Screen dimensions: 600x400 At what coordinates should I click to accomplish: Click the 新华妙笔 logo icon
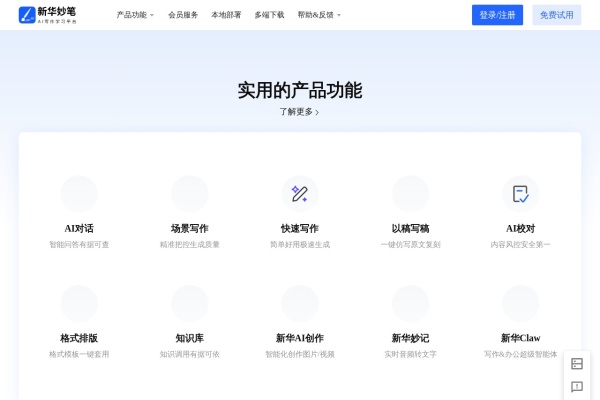click(x=27, y=15)
